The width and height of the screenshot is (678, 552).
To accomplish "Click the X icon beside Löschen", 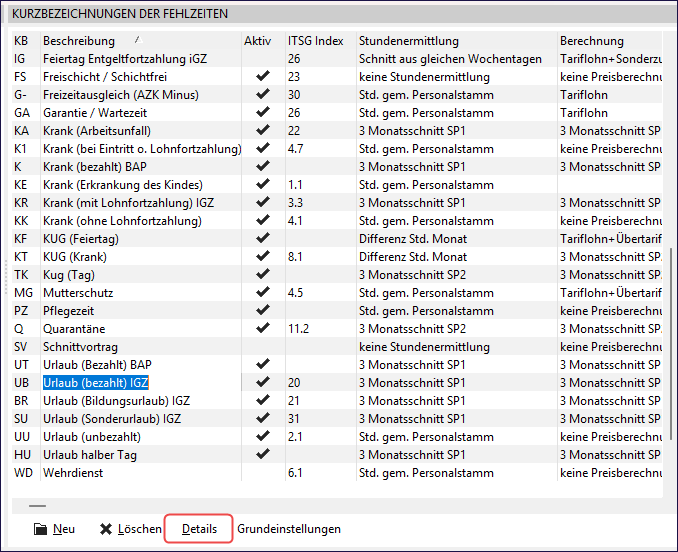I will [x=106, y=529].
